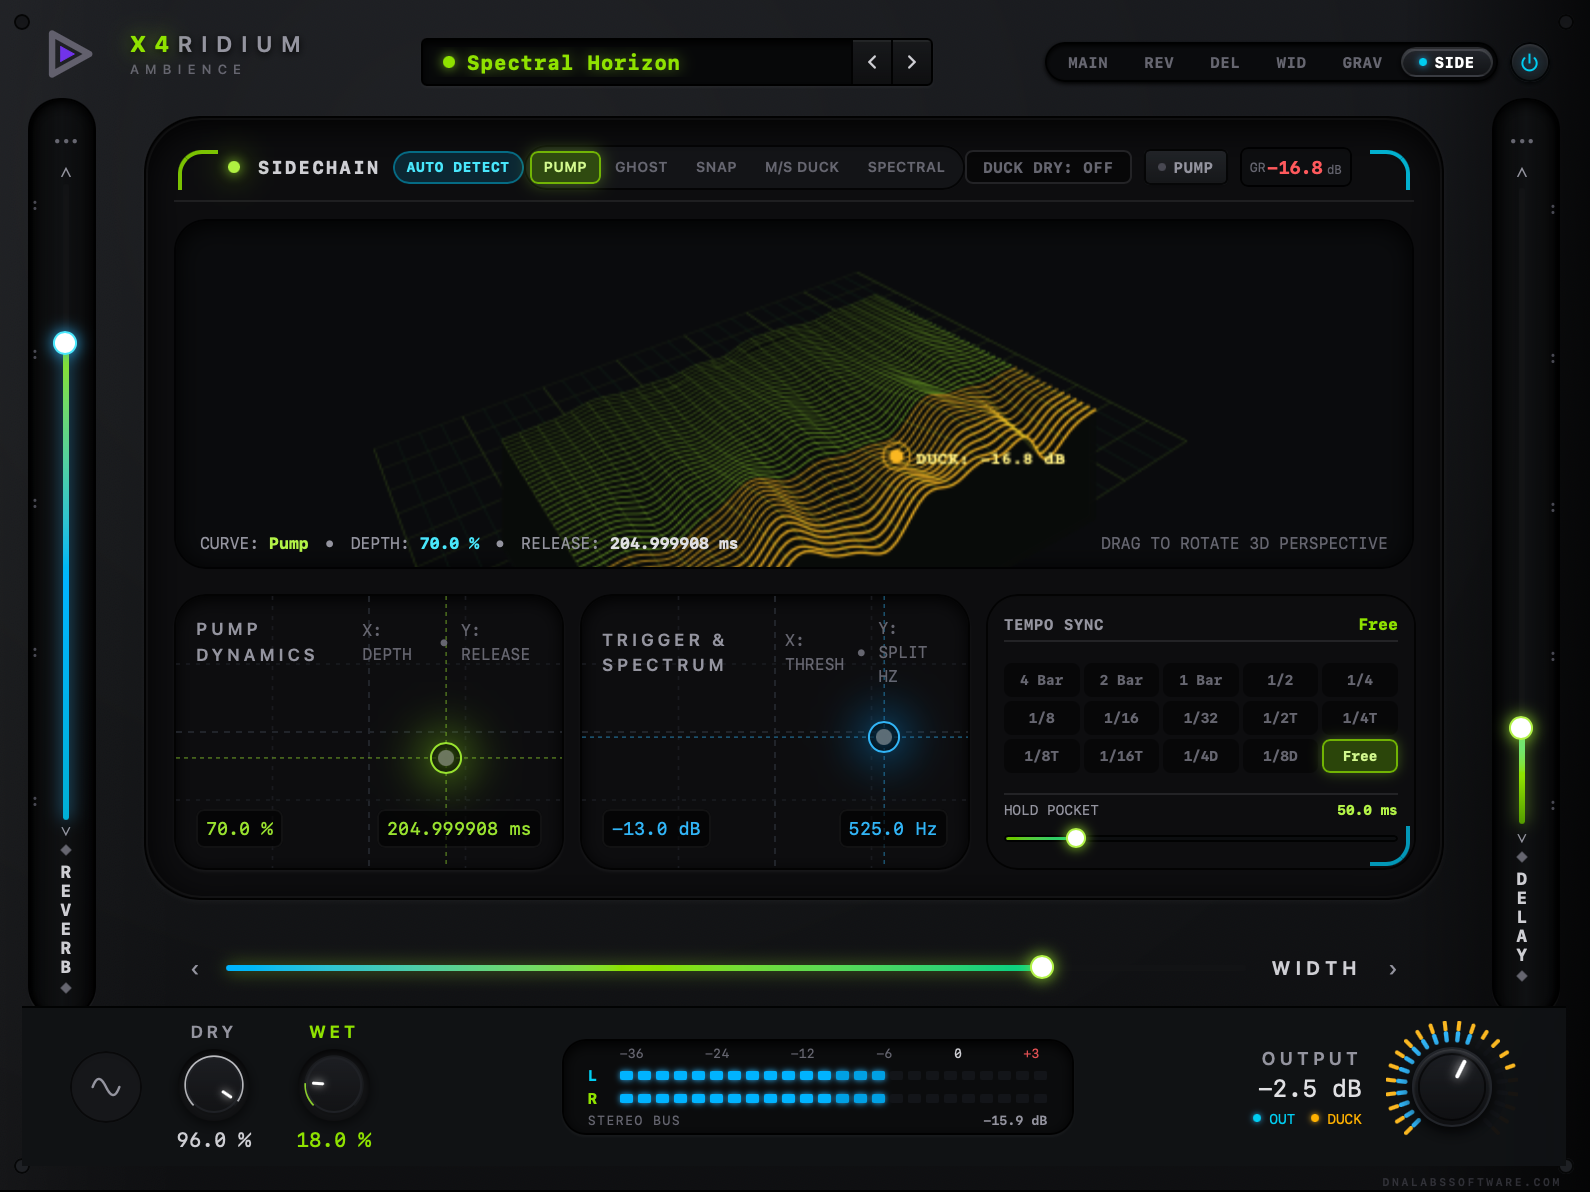Image resolution: width=1590 pixels, height=1192 pixels.
Task: Choose the 1/4 tempo sync division
Action: point(1360,680)
